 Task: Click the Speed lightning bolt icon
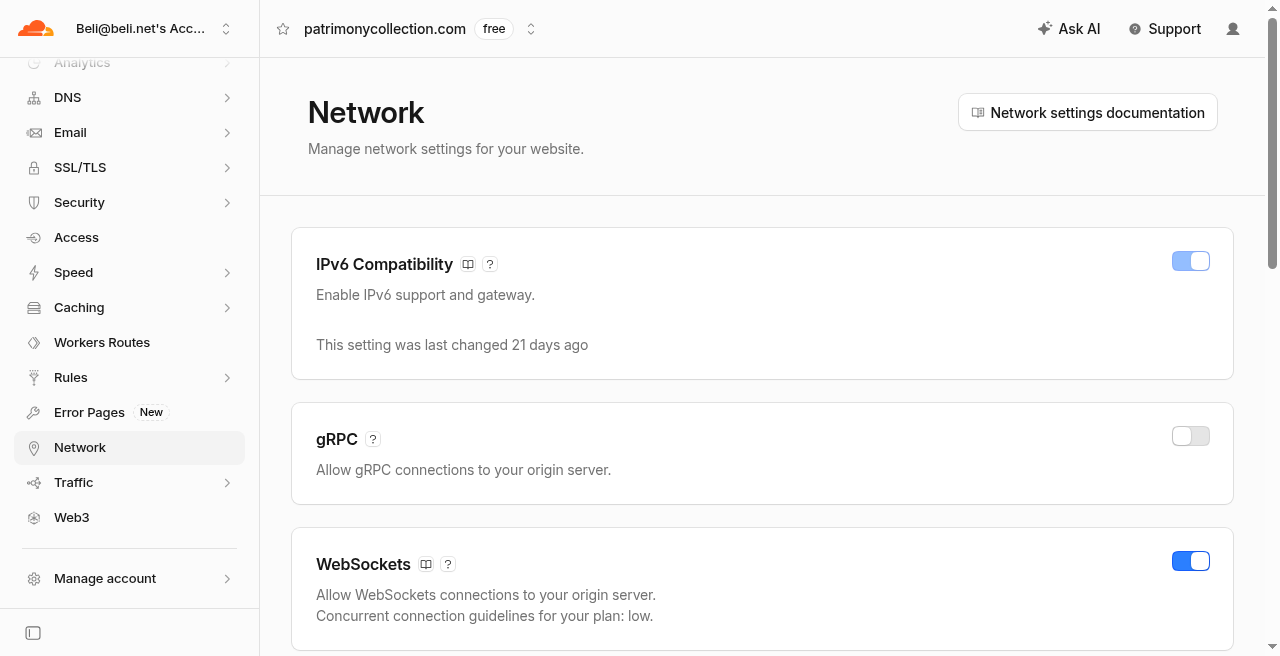pos(34,273)
